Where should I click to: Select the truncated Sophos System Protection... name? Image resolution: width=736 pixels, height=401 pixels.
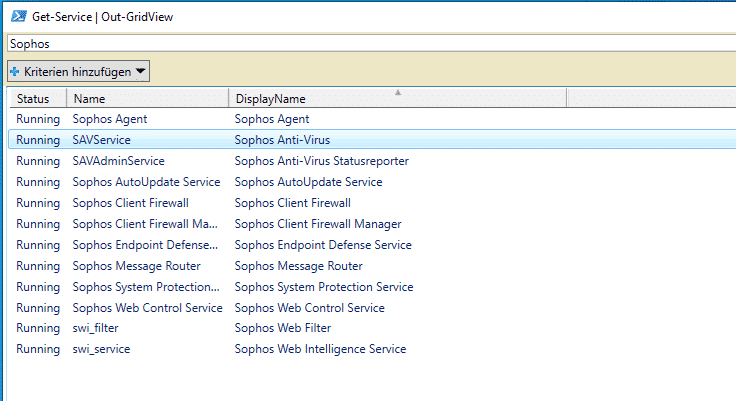146,287
